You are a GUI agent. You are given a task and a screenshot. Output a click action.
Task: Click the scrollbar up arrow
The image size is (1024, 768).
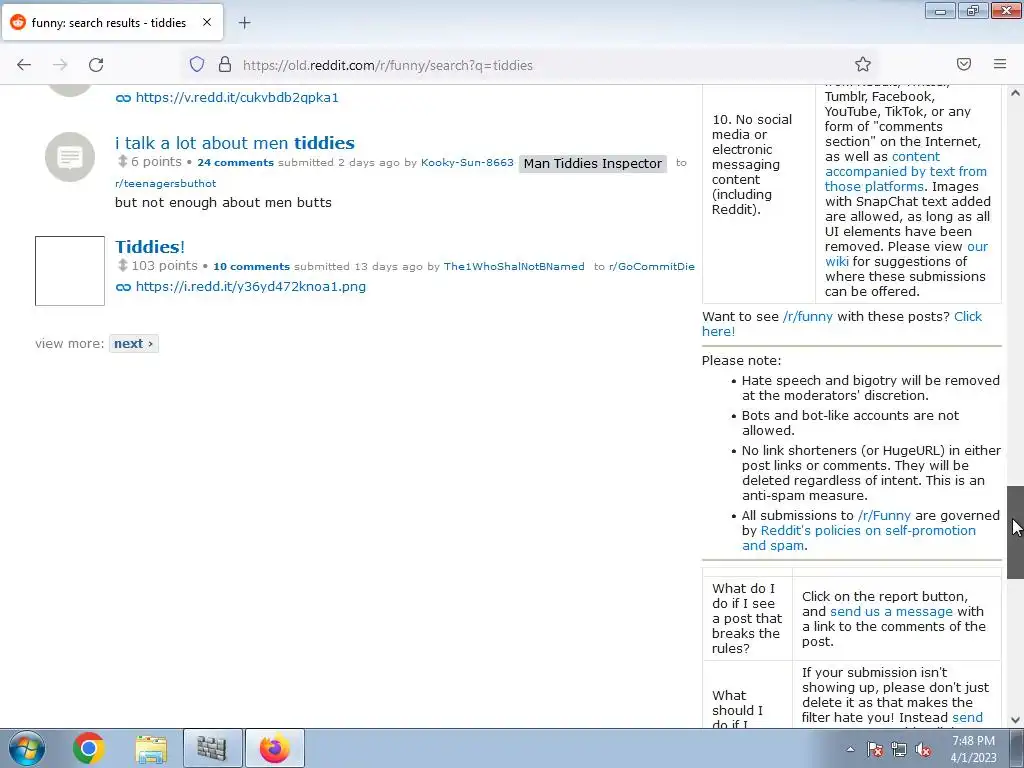pos(1015,93)
